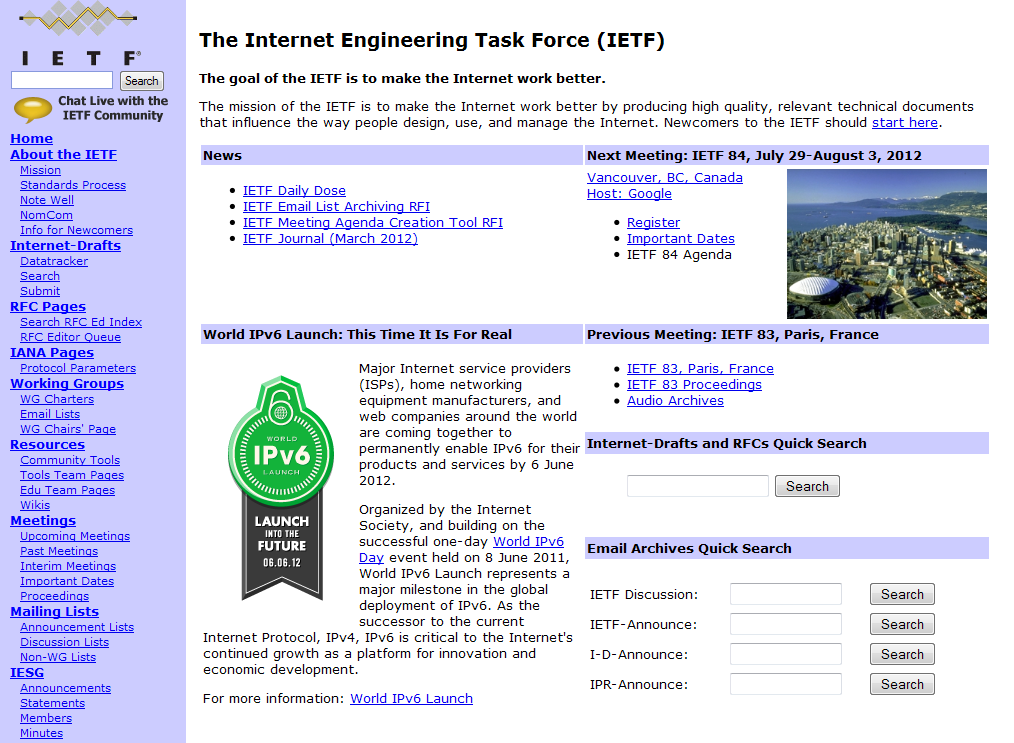Follow the 'start here' newcomers link

[905, 123]
